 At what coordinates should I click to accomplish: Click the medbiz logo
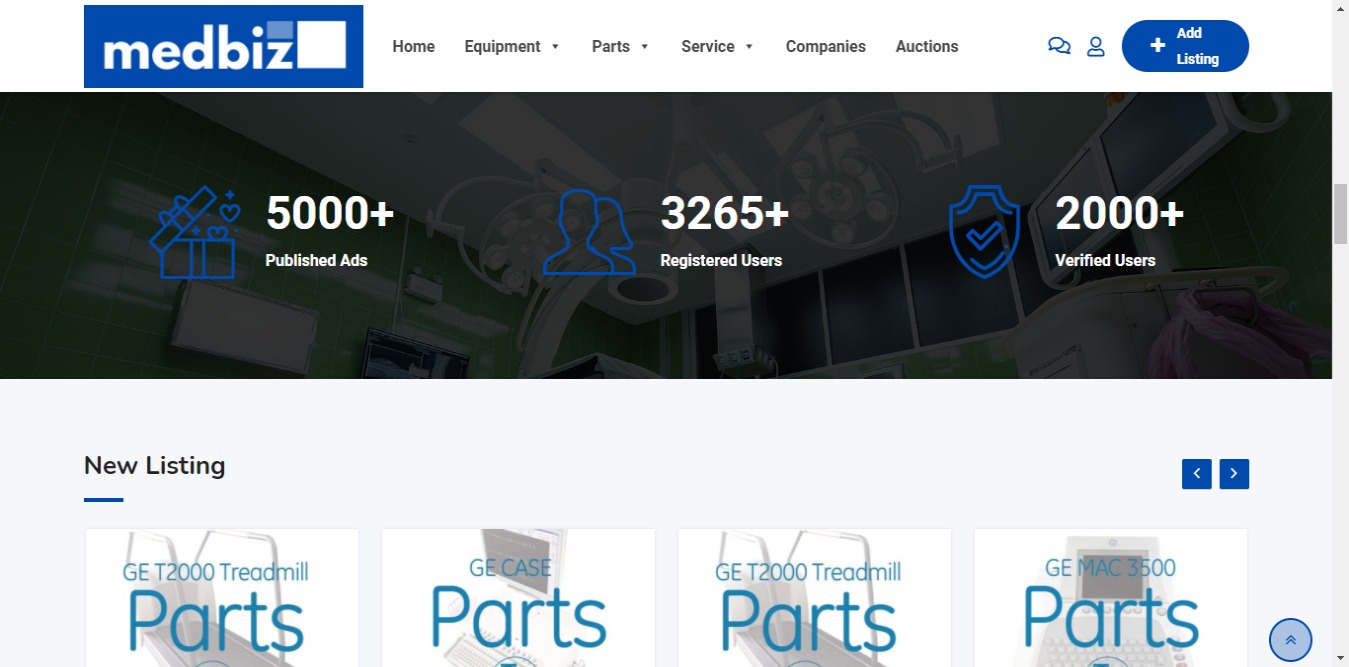[223, 46]
